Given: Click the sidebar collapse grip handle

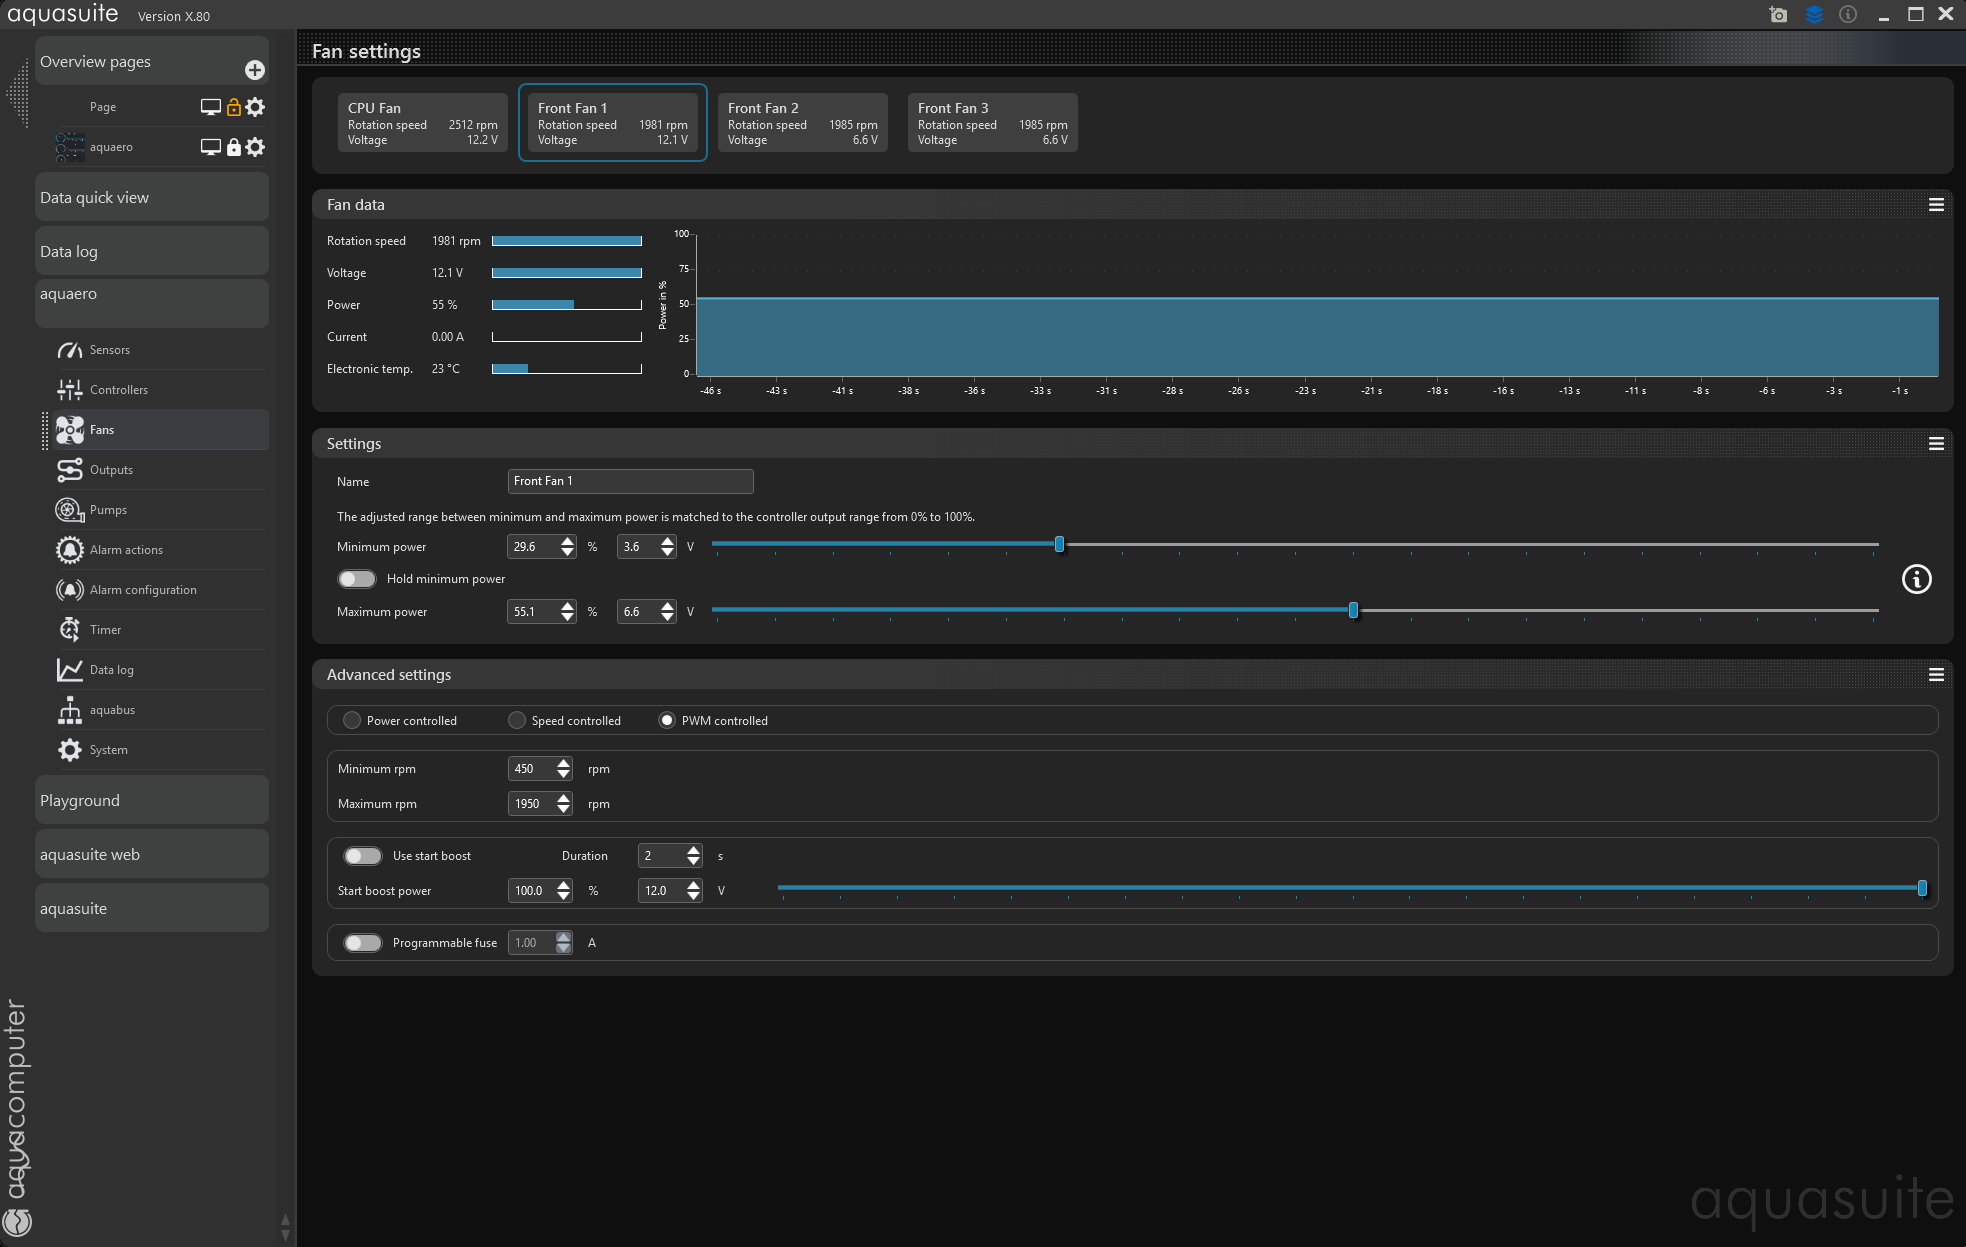Looking at the screenshot, I should tap(17, 93).
